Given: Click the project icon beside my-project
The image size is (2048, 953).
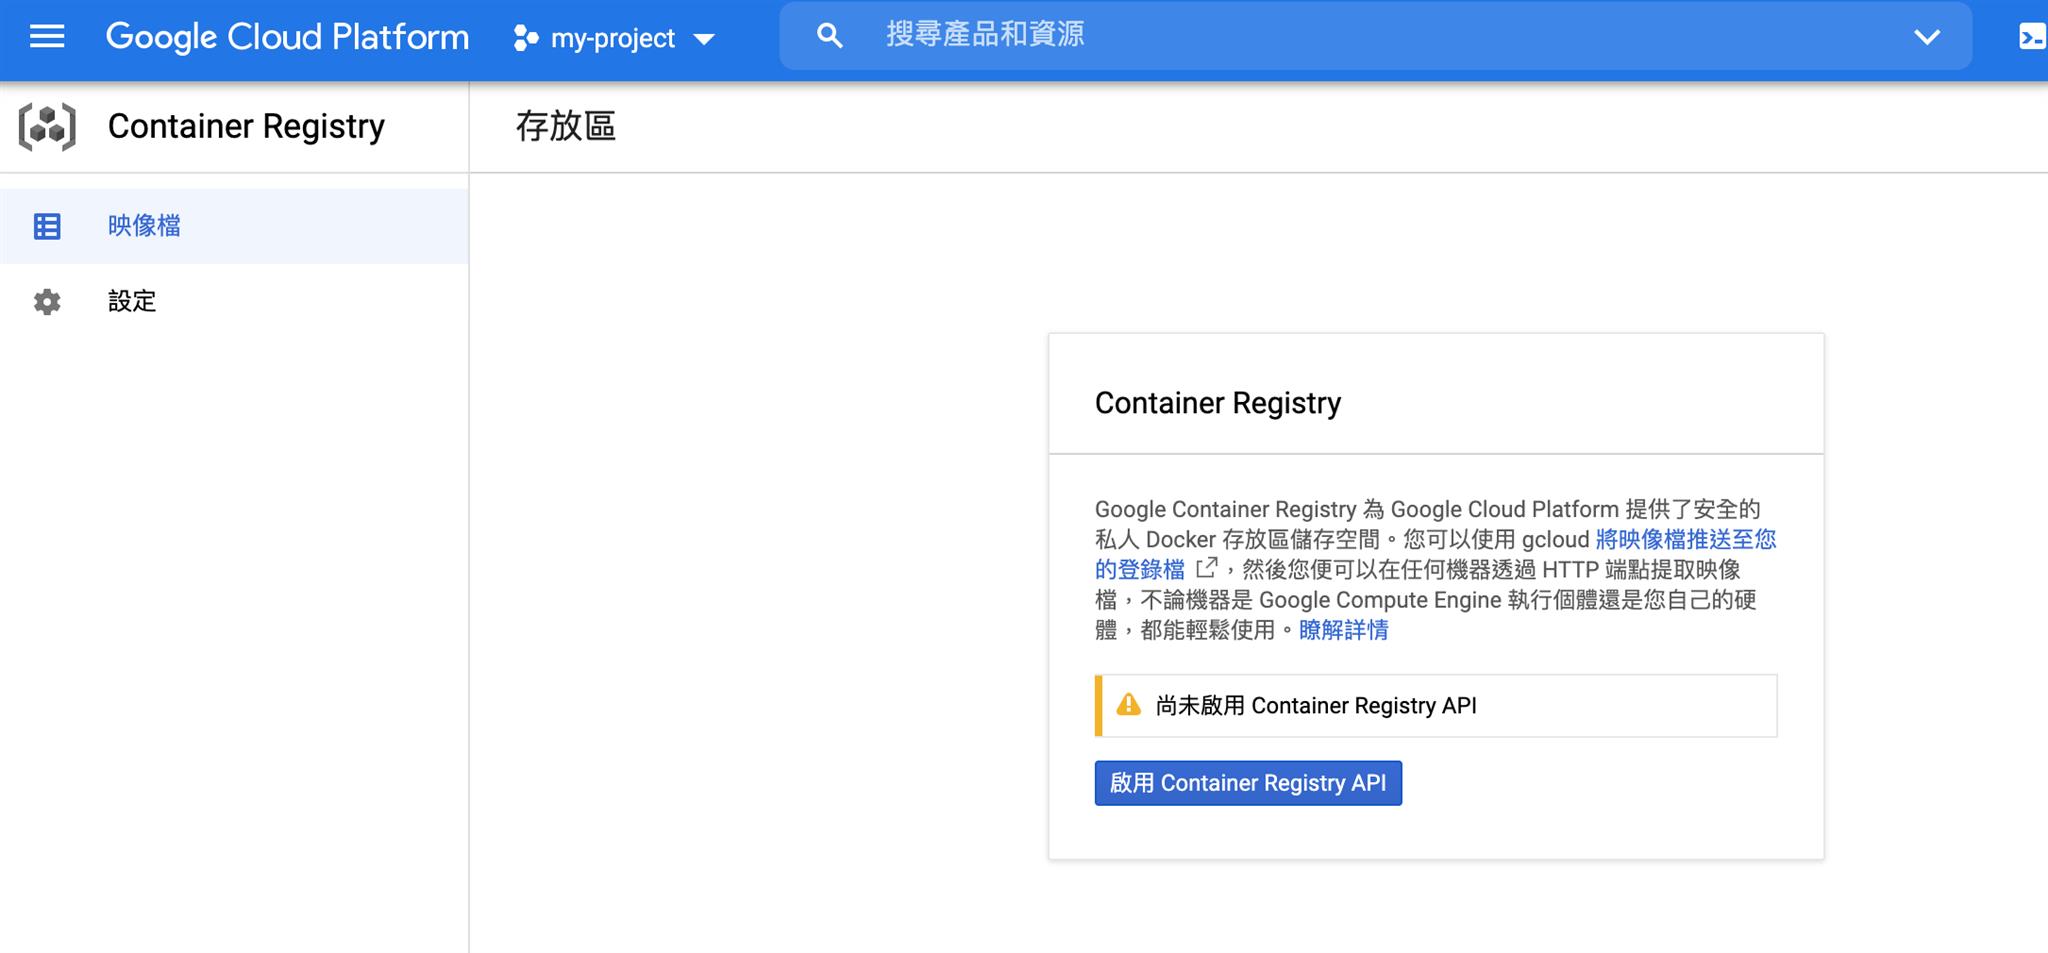Looking at the screenshot, I should (526, 39).
